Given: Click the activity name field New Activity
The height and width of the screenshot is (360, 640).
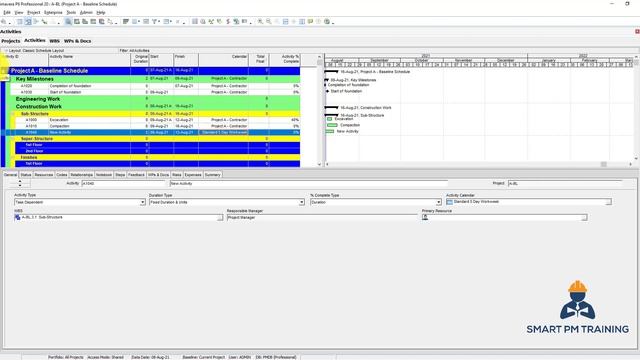Looking at the screenshot, I should (309, 184).
